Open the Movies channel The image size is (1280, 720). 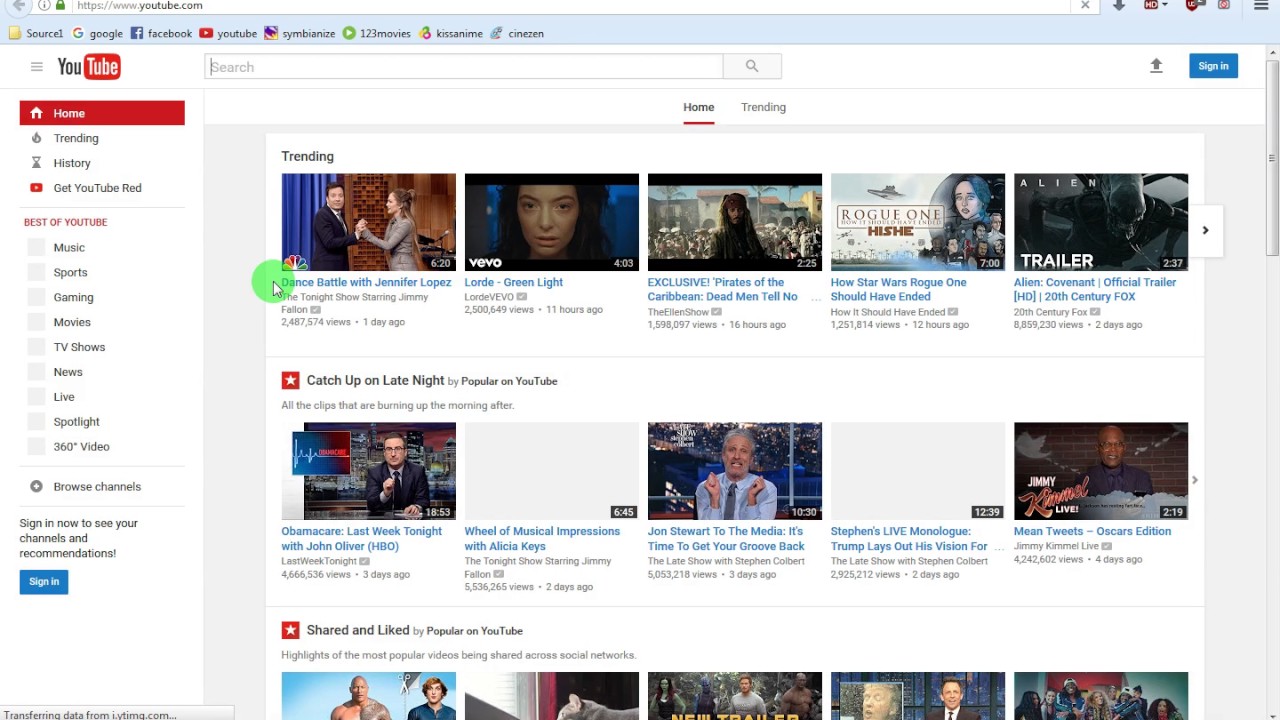[72, 322]
